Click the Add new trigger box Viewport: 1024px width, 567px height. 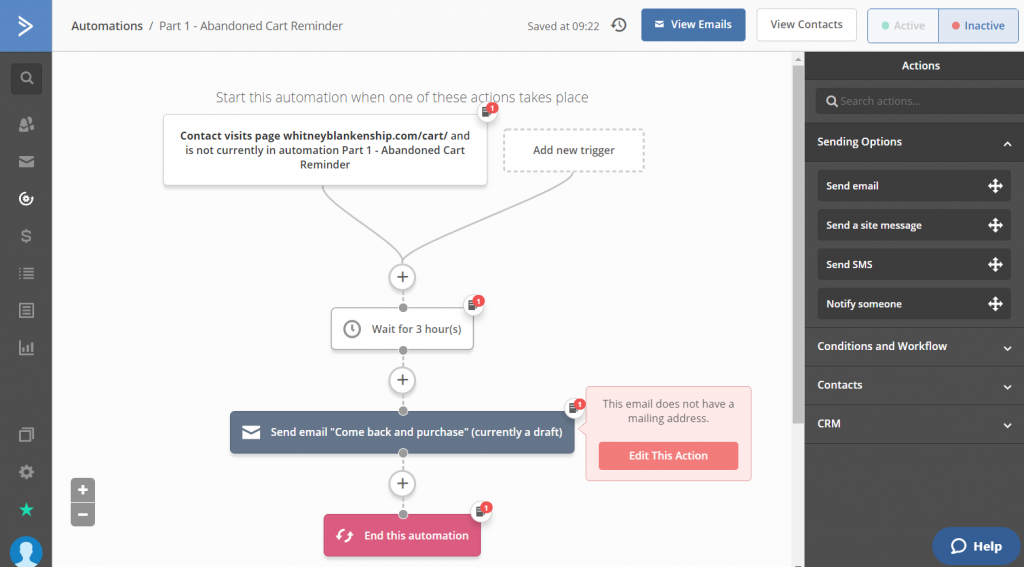click(x=574, y=150)
